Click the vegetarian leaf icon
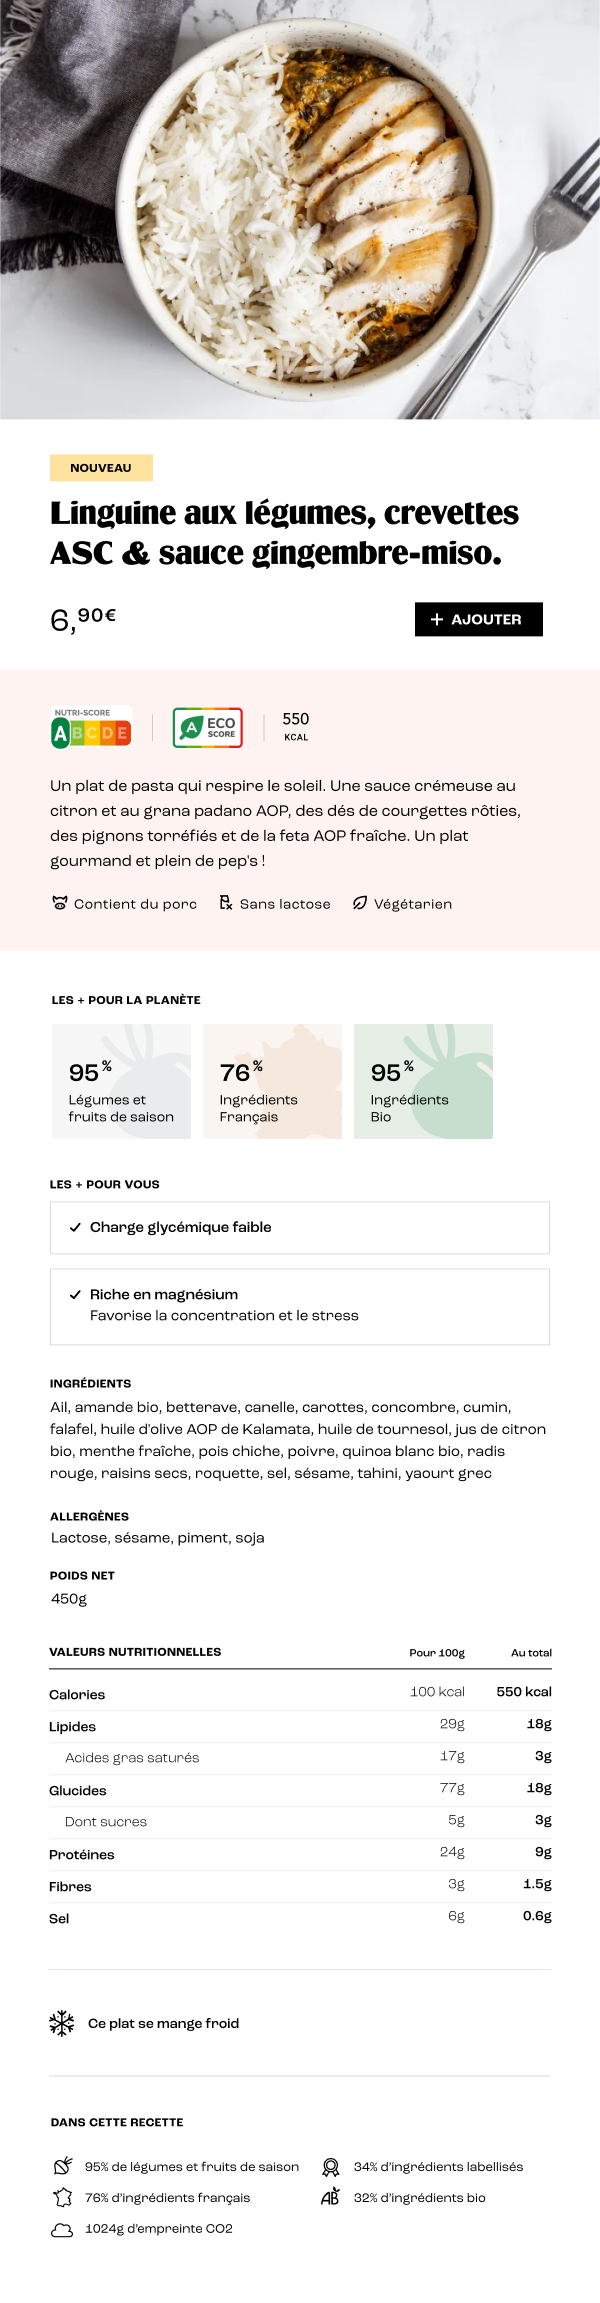 coord(360,903)
